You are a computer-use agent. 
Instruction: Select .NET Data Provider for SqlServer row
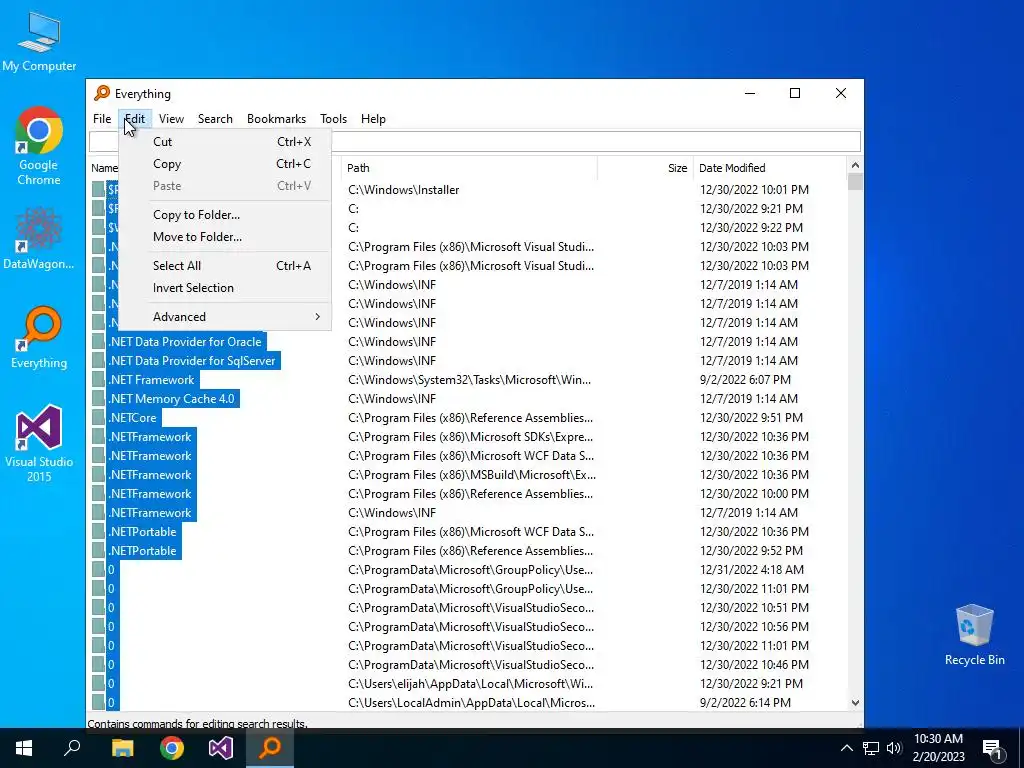[x=193, y=360]
